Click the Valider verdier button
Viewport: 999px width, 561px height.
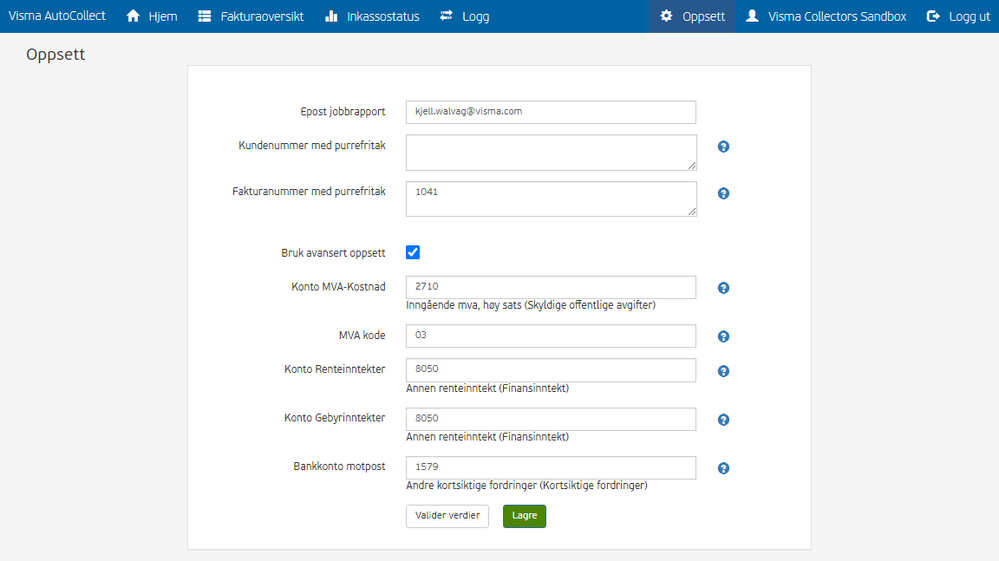pos(447,516)
